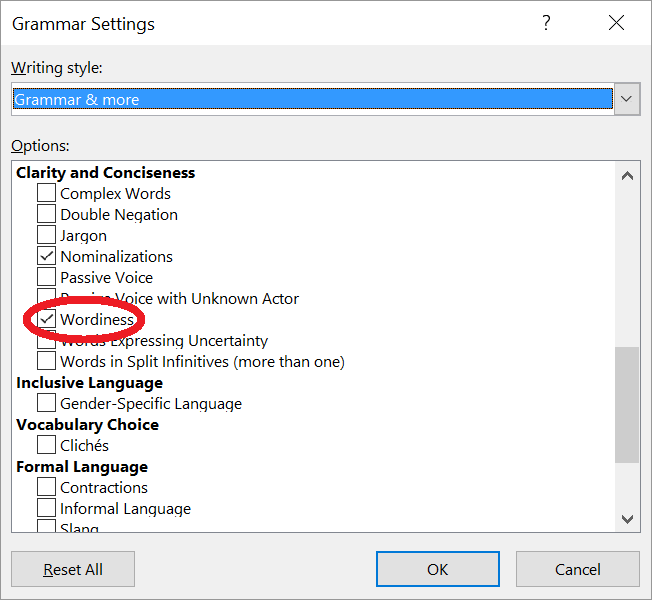This screenshot has width=652, height=600.
Task: Click the options list scroll up arrow
Action: click(627, 176)
